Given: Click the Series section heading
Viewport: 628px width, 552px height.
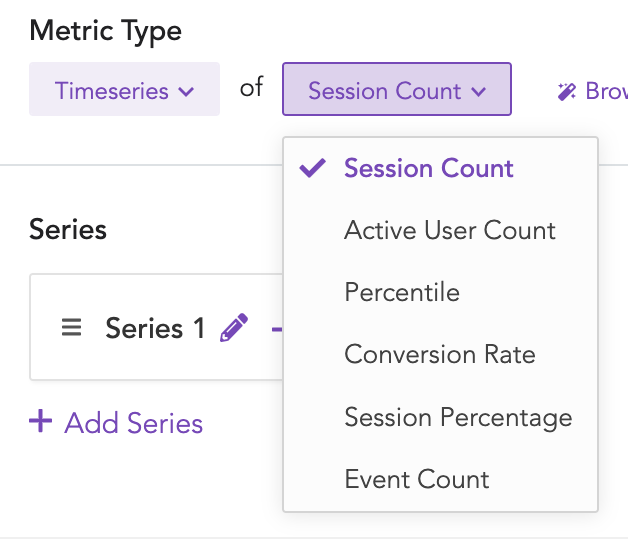Looking at the screenshot, I should [x=68, y=230].
